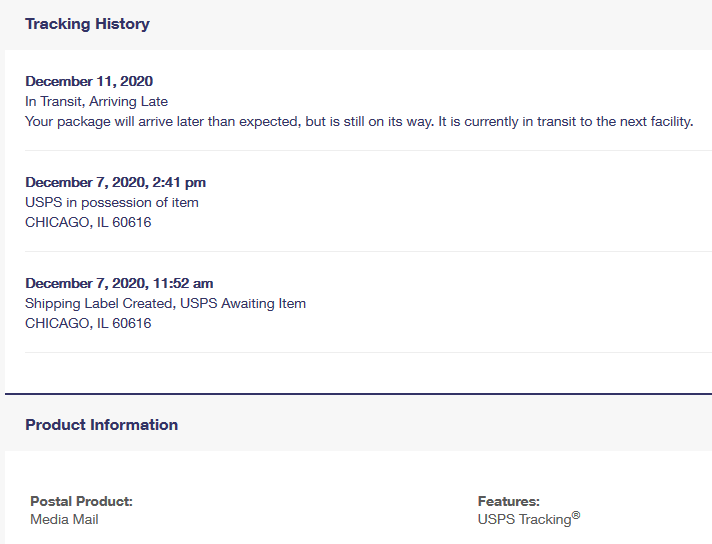Click the dark divider above Product Information

pos(360,394)
